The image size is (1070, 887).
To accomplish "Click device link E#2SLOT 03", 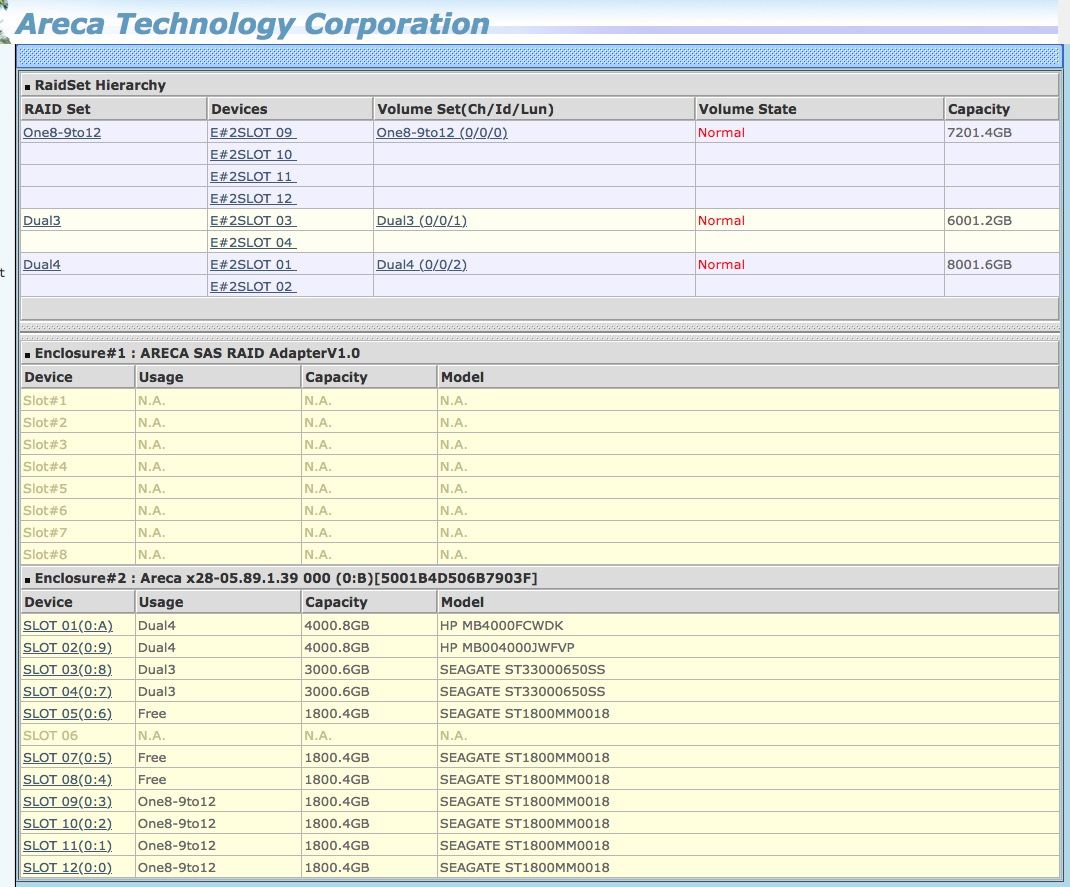I will coord(252,220).
